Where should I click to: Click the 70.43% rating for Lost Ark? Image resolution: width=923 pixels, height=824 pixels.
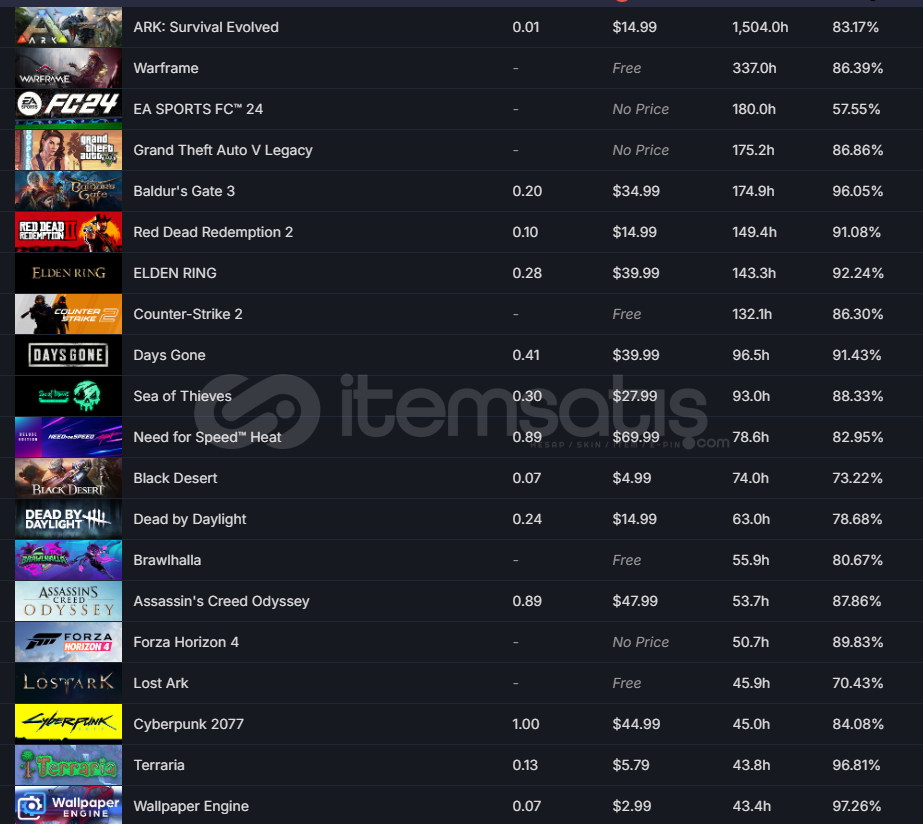point(857,683)
